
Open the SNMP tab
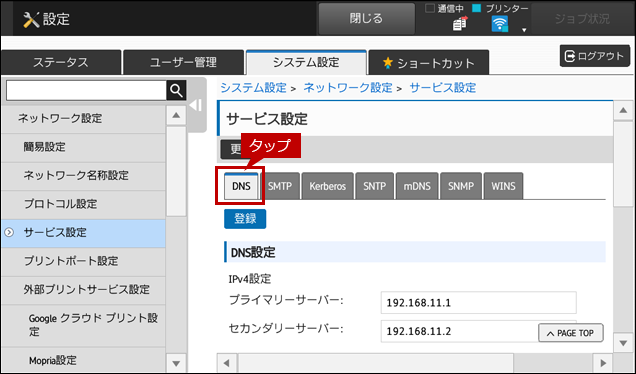tap(461, 186)
